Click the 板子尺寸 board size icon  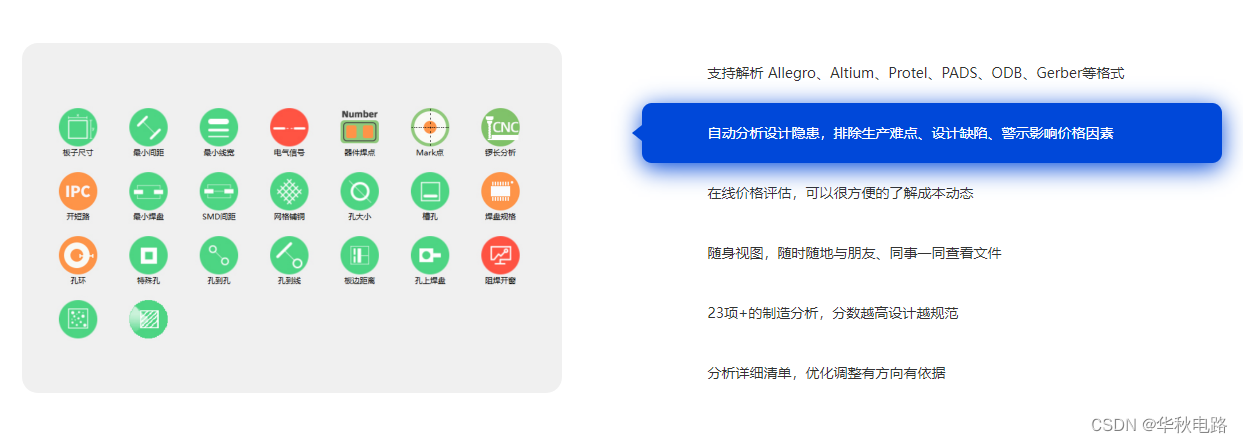[78, 127]
